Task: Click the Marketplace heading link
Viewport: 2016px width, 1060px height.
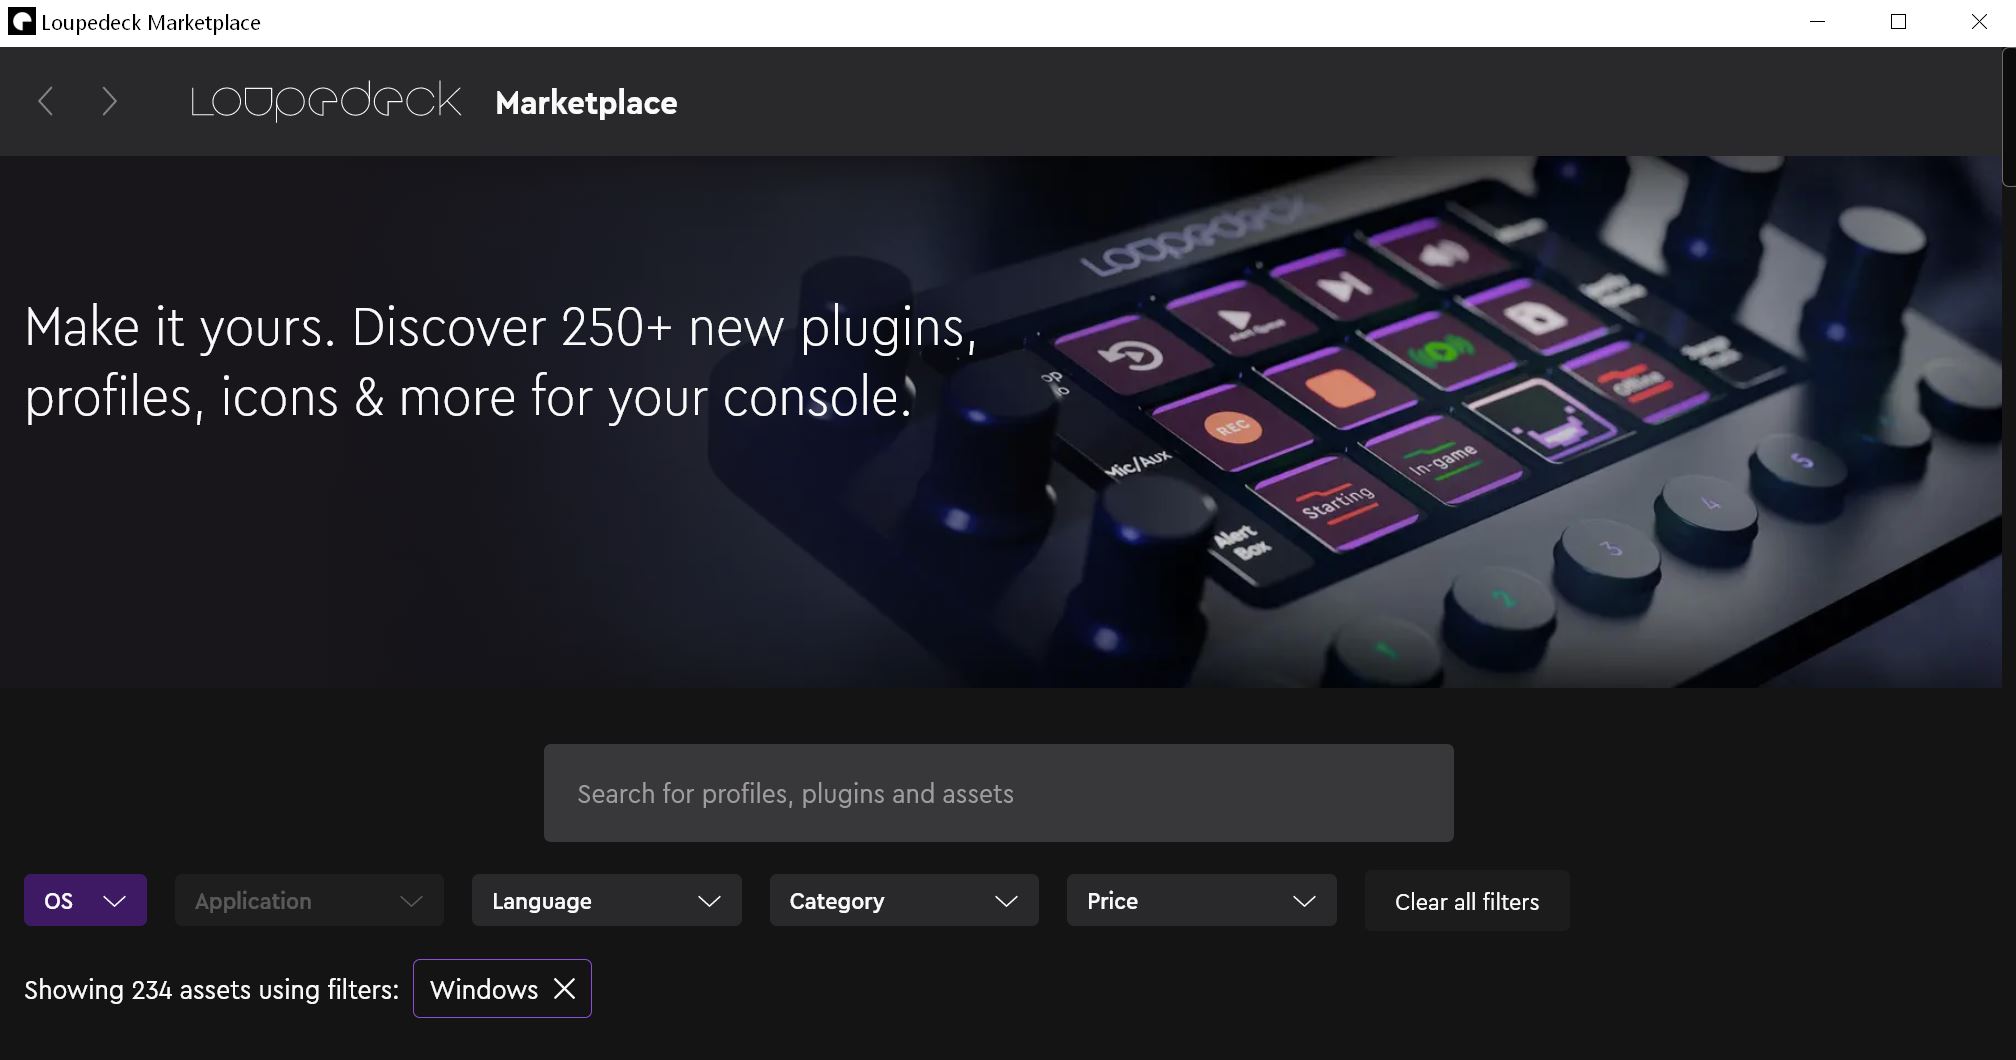Action: [586, 102]
